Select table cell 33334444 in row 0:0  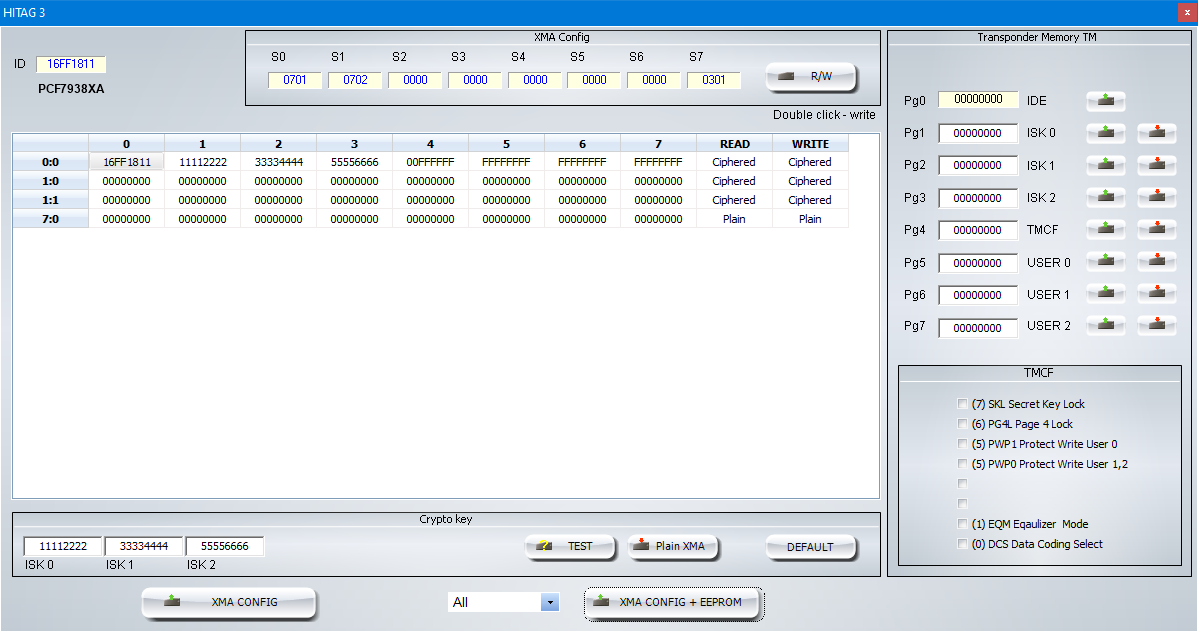click(x=278, y=162)
